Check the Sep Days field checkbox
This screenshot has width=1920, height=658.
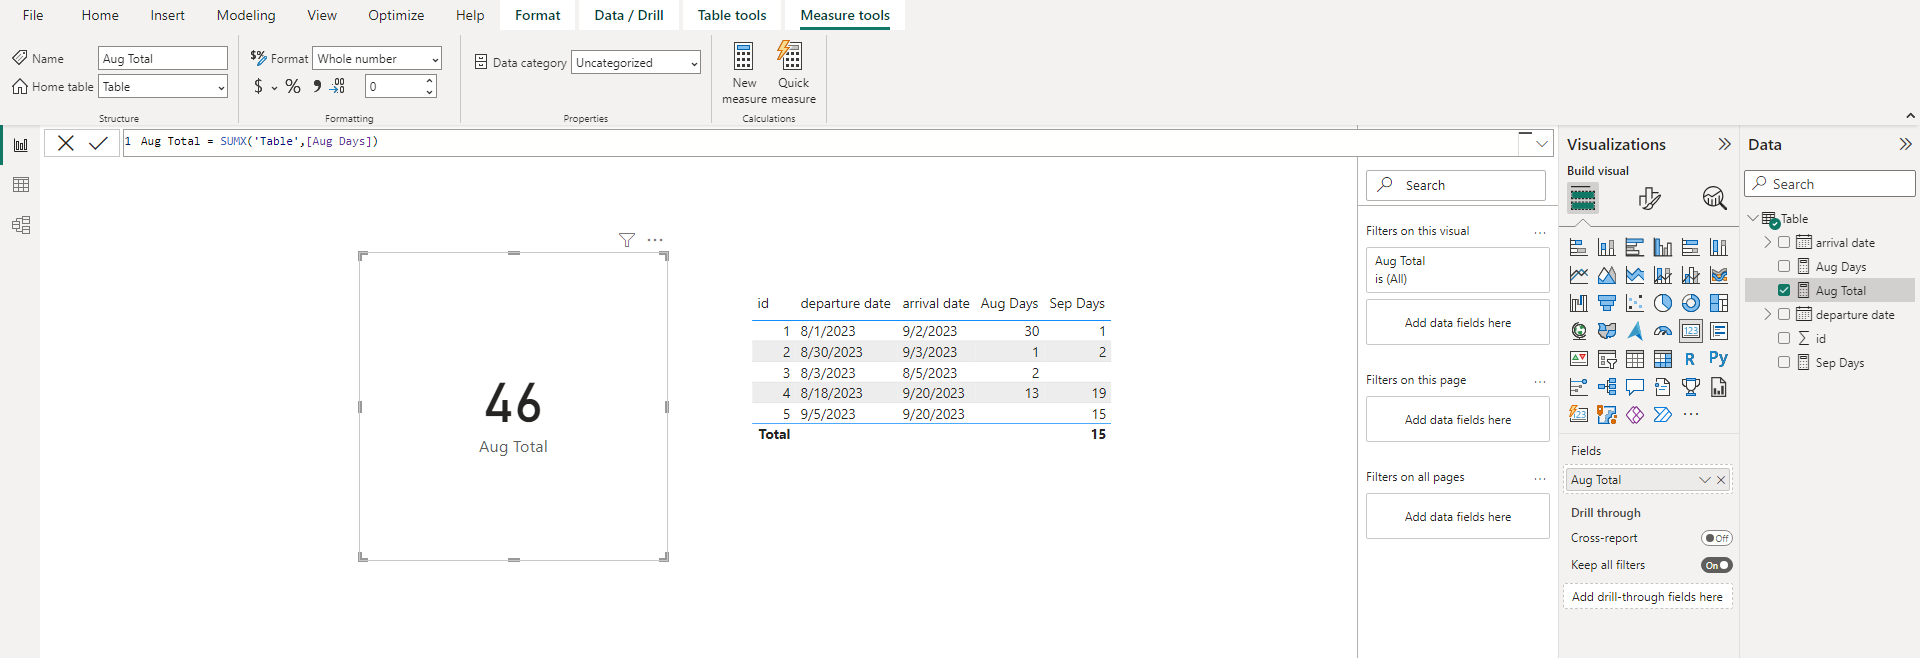click(1784, 362)
